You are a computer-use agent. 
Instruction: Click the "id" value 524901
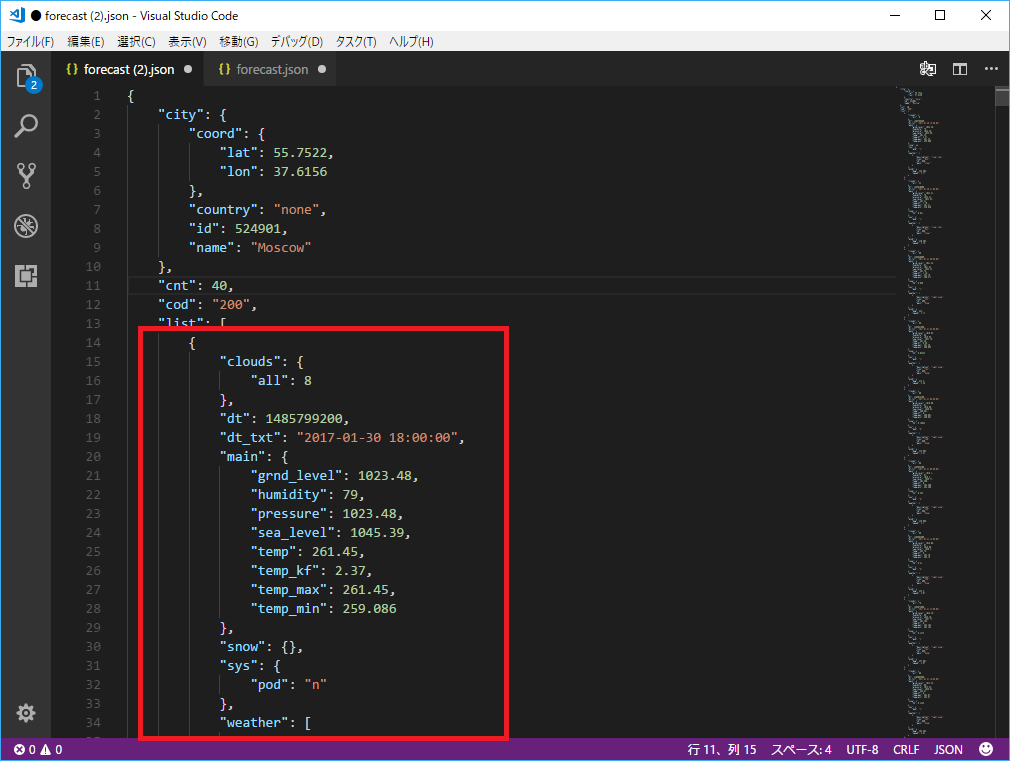[x=258, y=229]
